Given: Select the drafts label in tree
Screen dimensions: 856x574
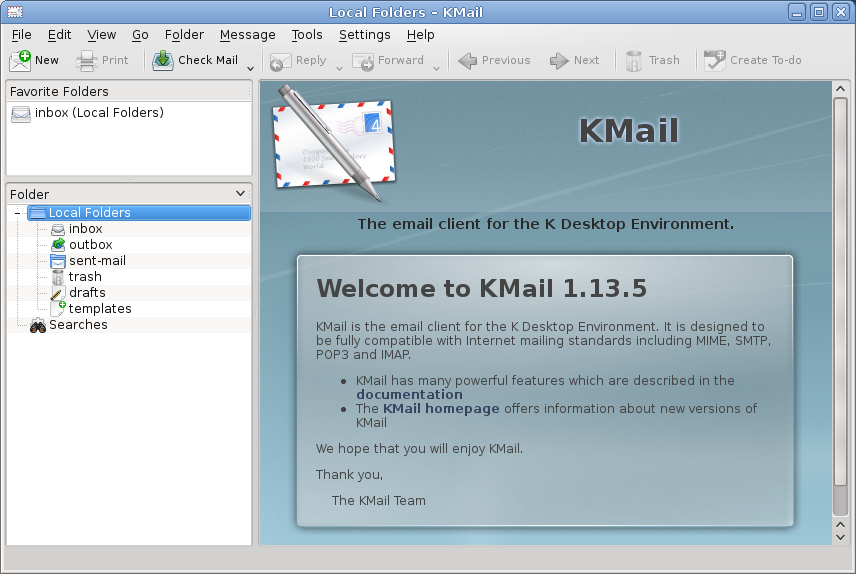Looking at the screenshot, I should pyautogui.click(x=87, y=293).
